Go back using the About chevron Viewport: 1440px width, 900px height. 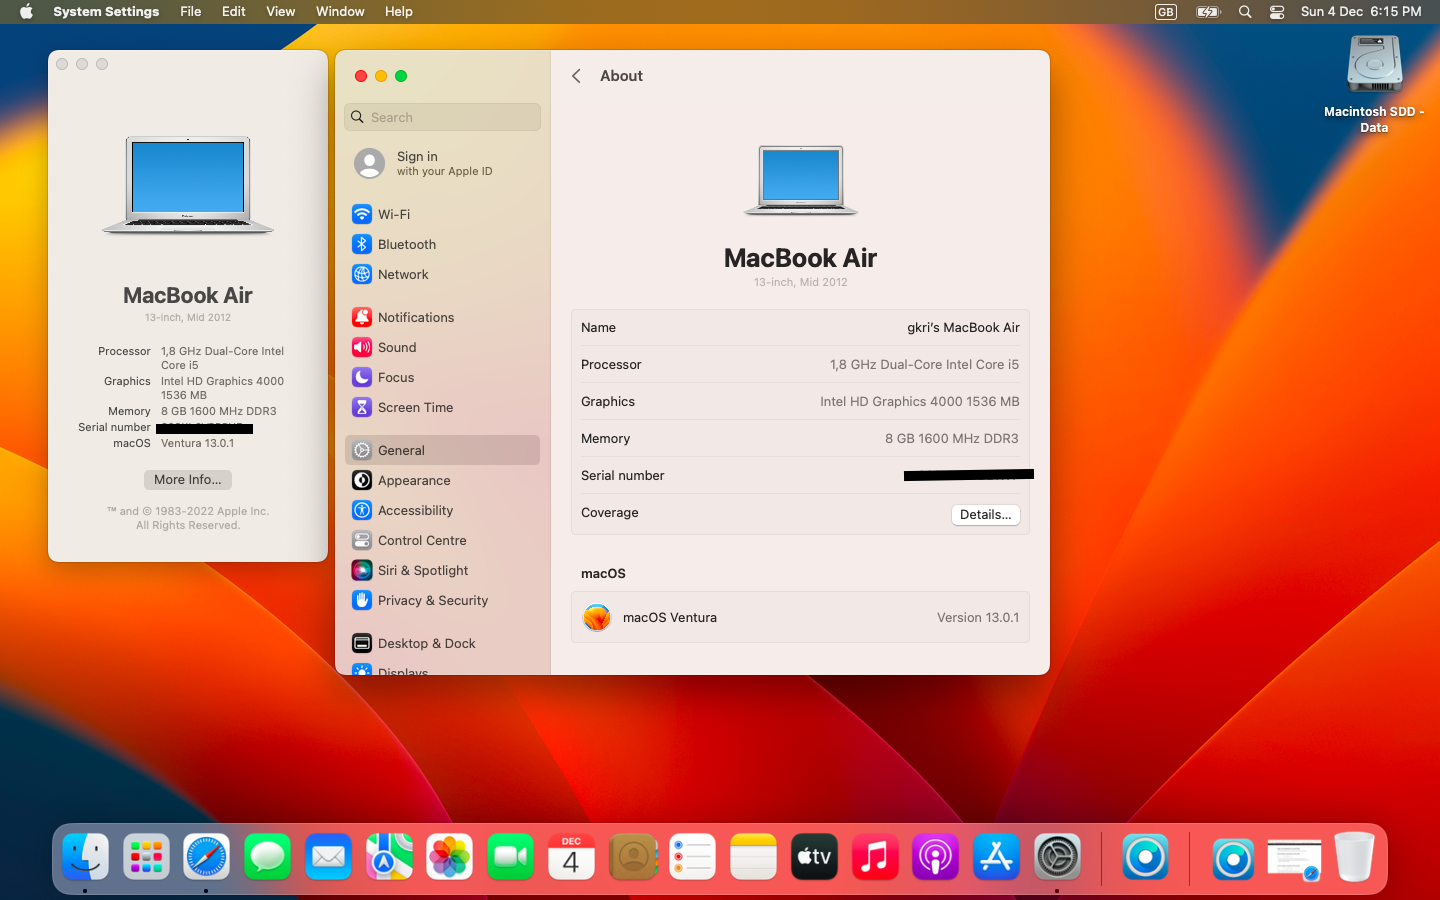576,76
